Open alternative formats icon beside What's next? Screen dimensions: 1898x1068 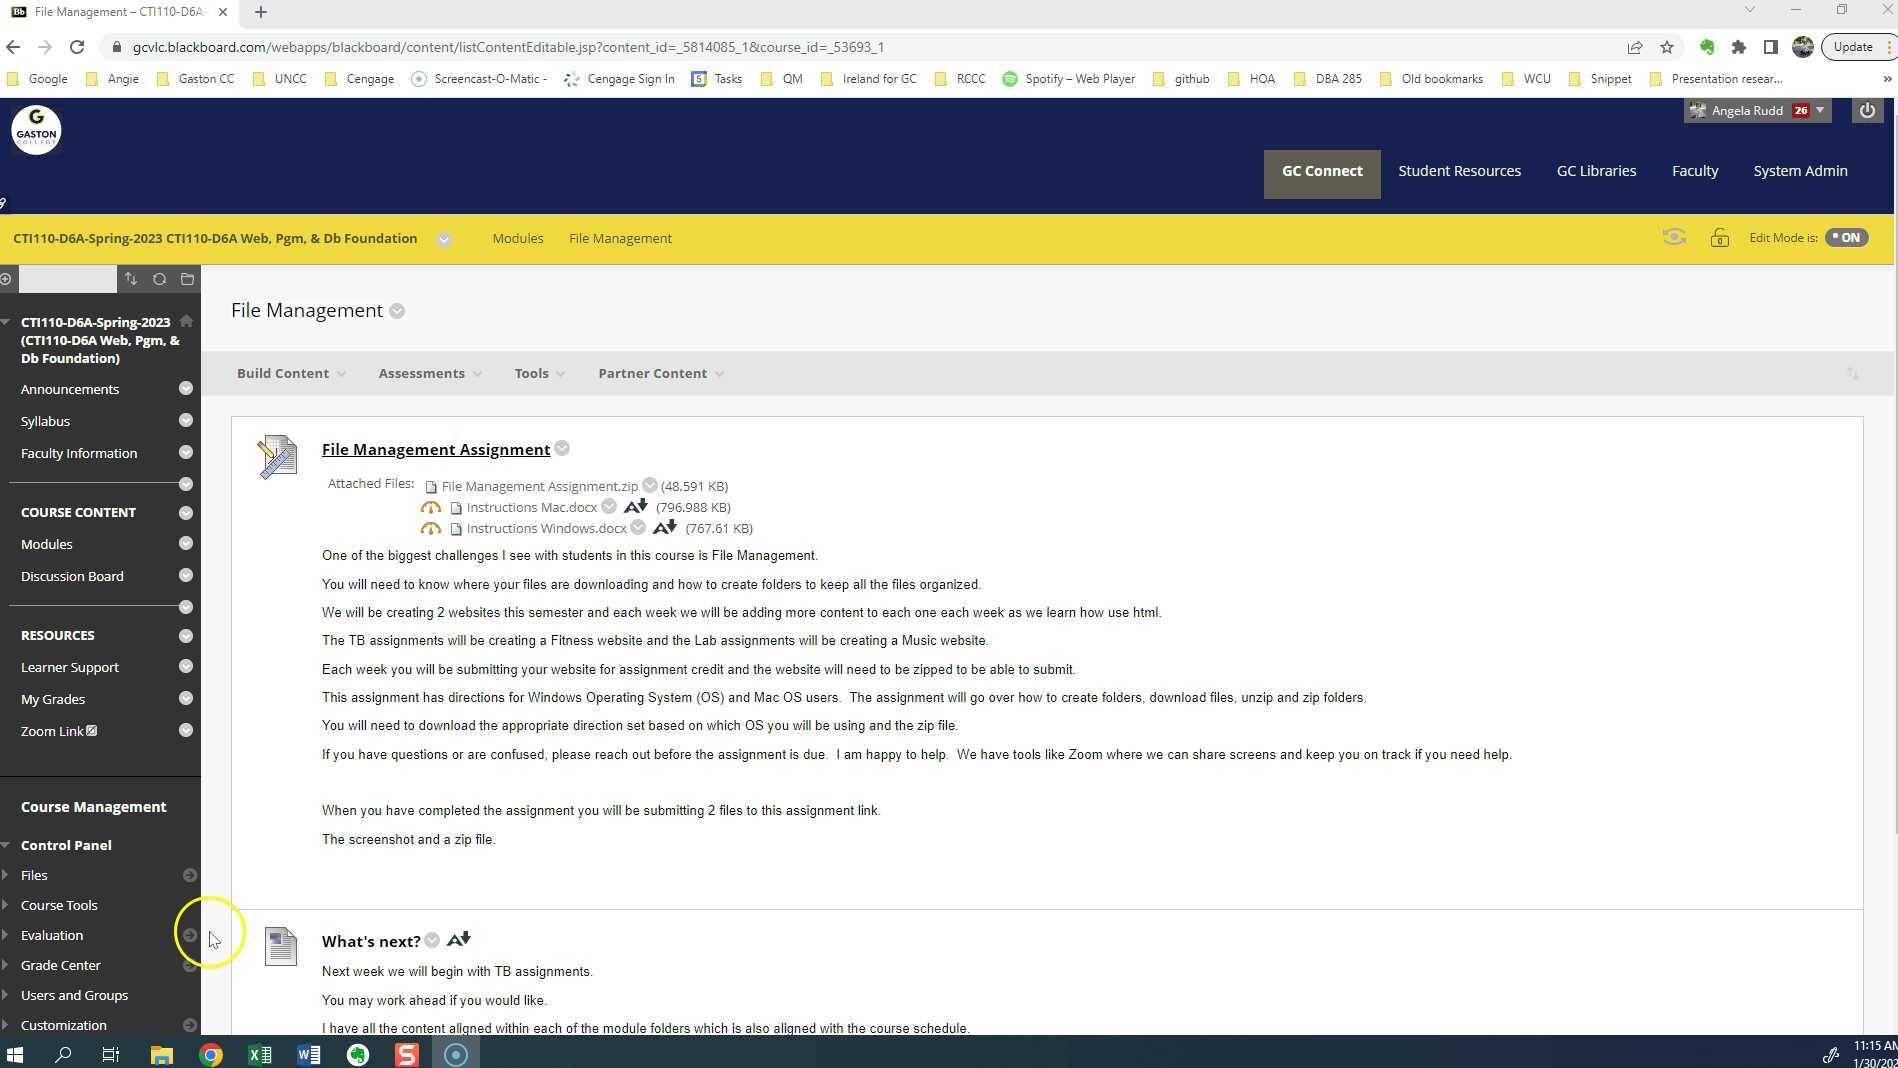[458, 939]
